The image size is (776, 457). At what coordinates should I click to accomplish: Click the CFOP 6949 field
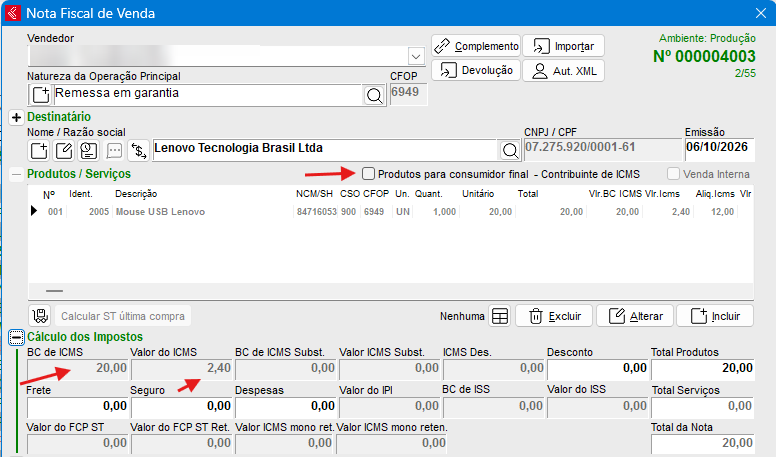(408, 94)
